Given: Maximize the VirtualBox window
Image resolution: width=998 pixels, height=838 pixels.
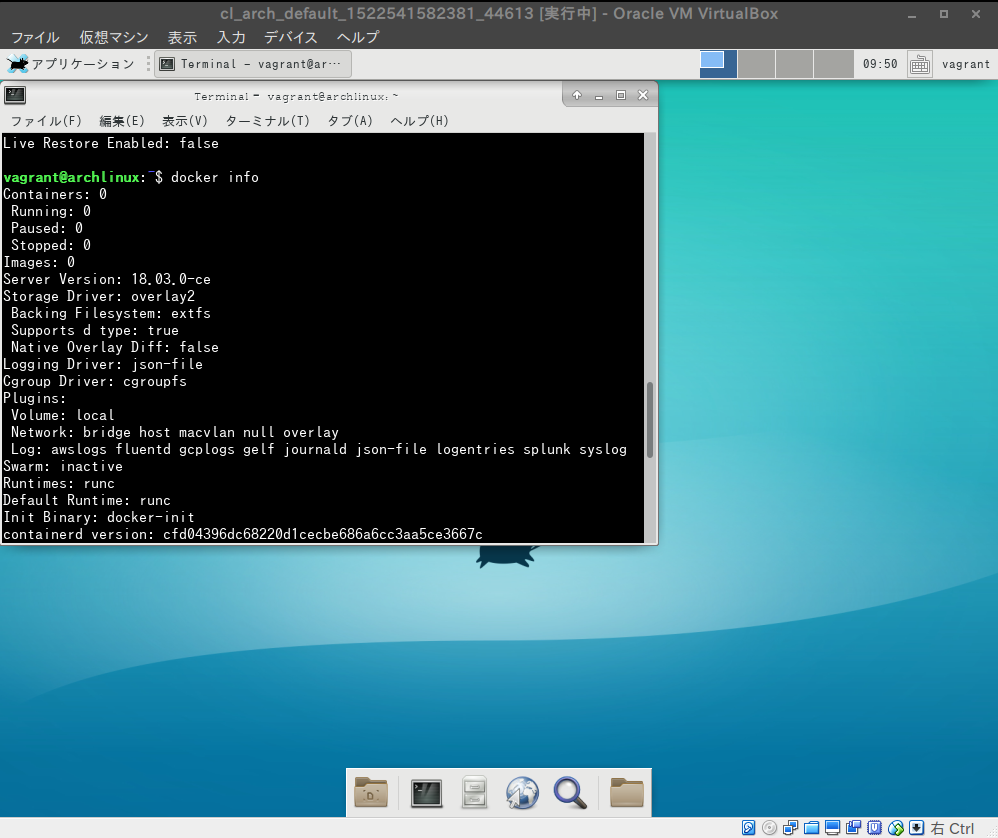Looking at the screenshot, I should (944, 14).
